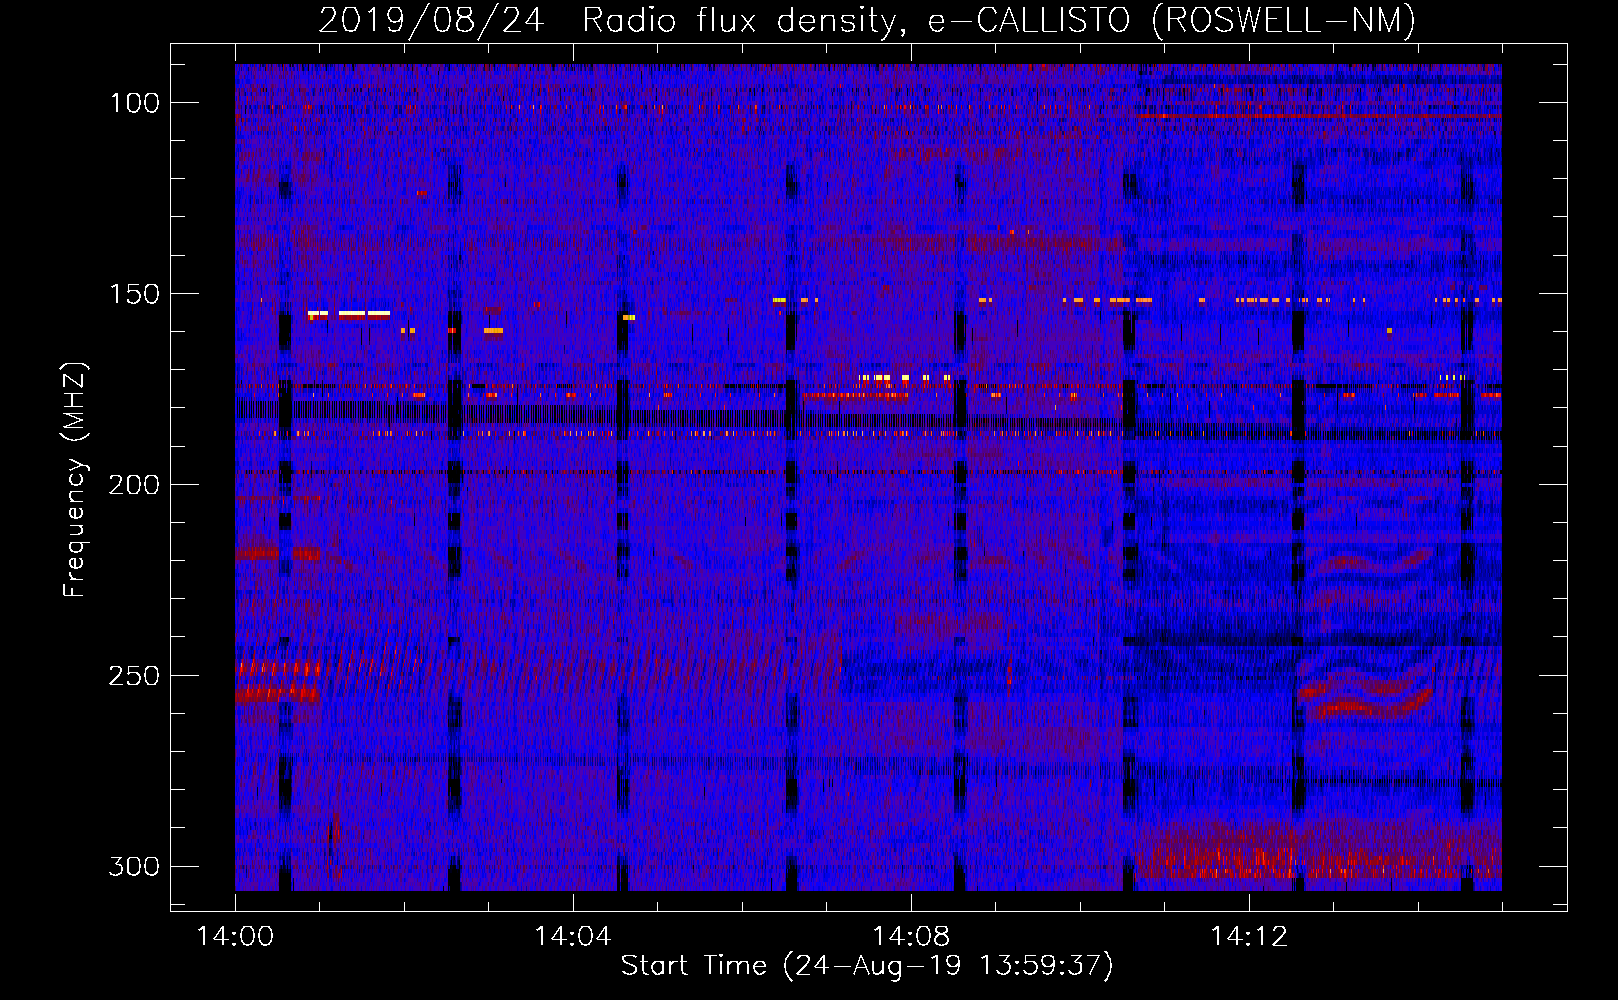Click the 14:00 time tick label
This screenshot has width=1618, height=1000.
235,937
